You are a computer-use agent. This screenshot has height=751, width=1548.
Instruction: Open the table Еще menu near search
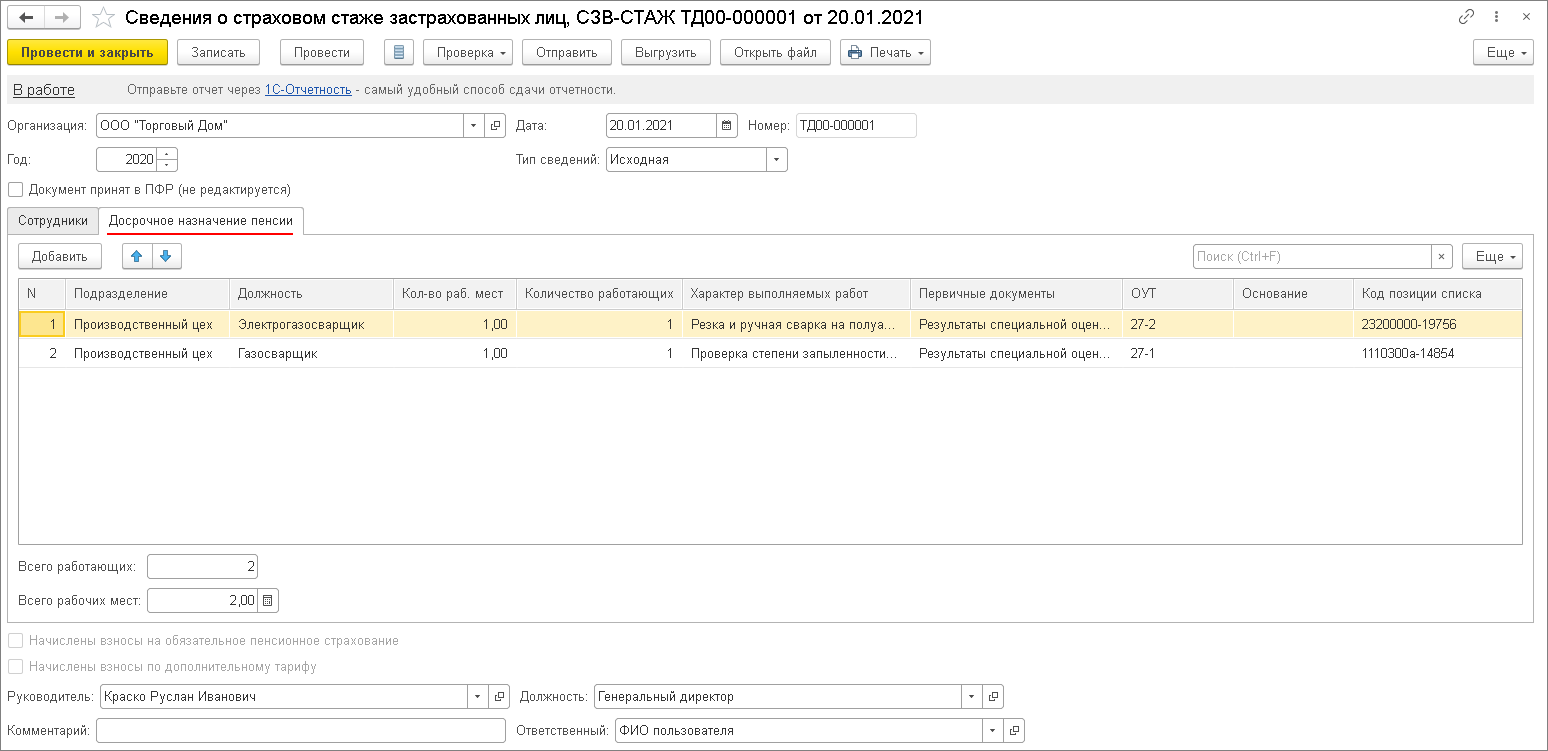tap(1492, 257)
